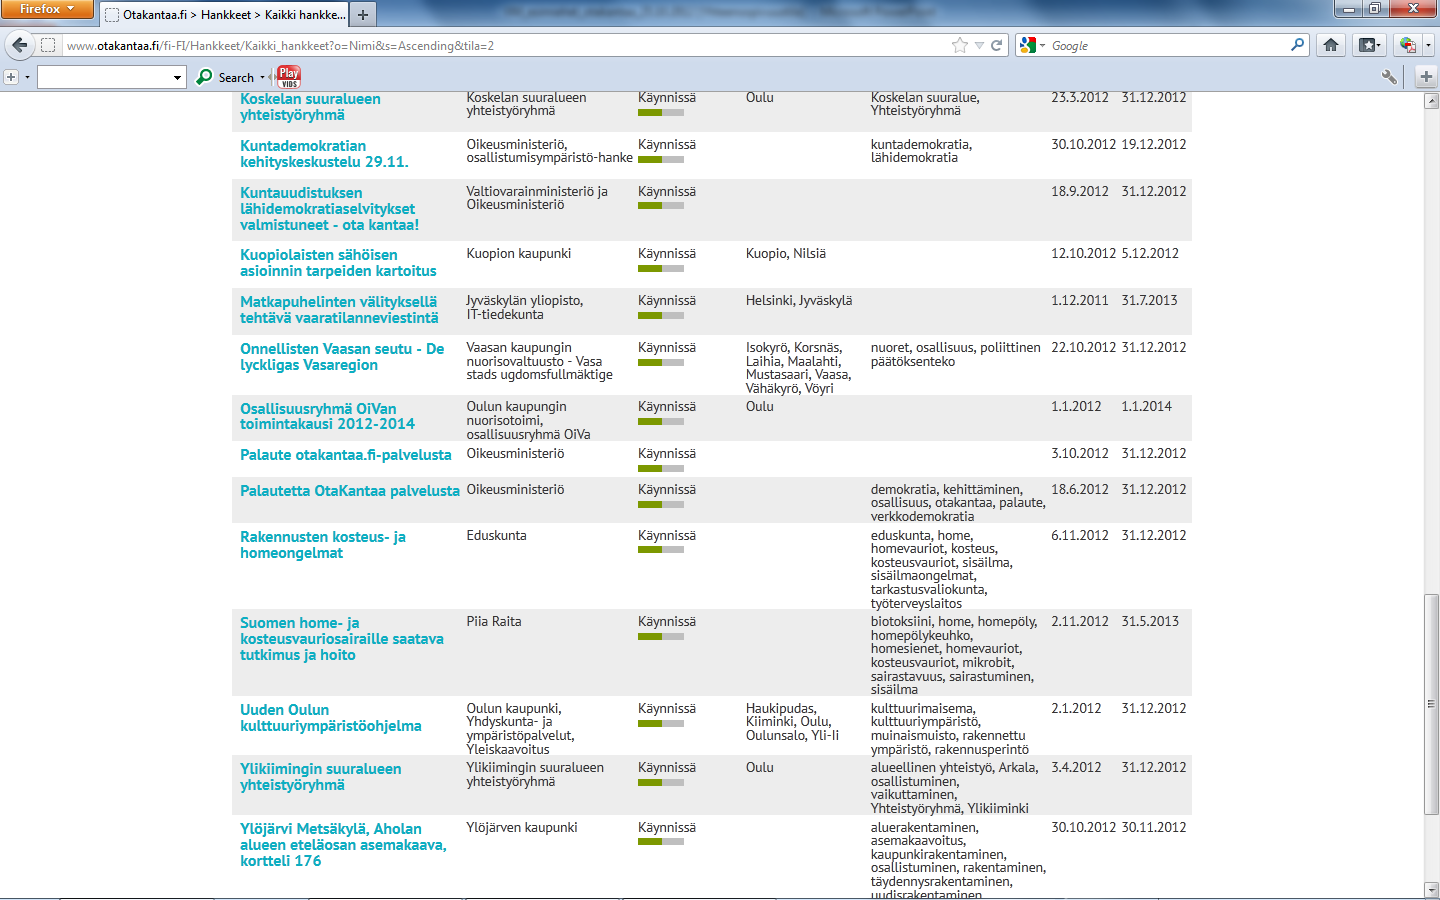The image size is (1440, 900).
Task: Click organization text 'Eduskunta'
Action: 496,536
